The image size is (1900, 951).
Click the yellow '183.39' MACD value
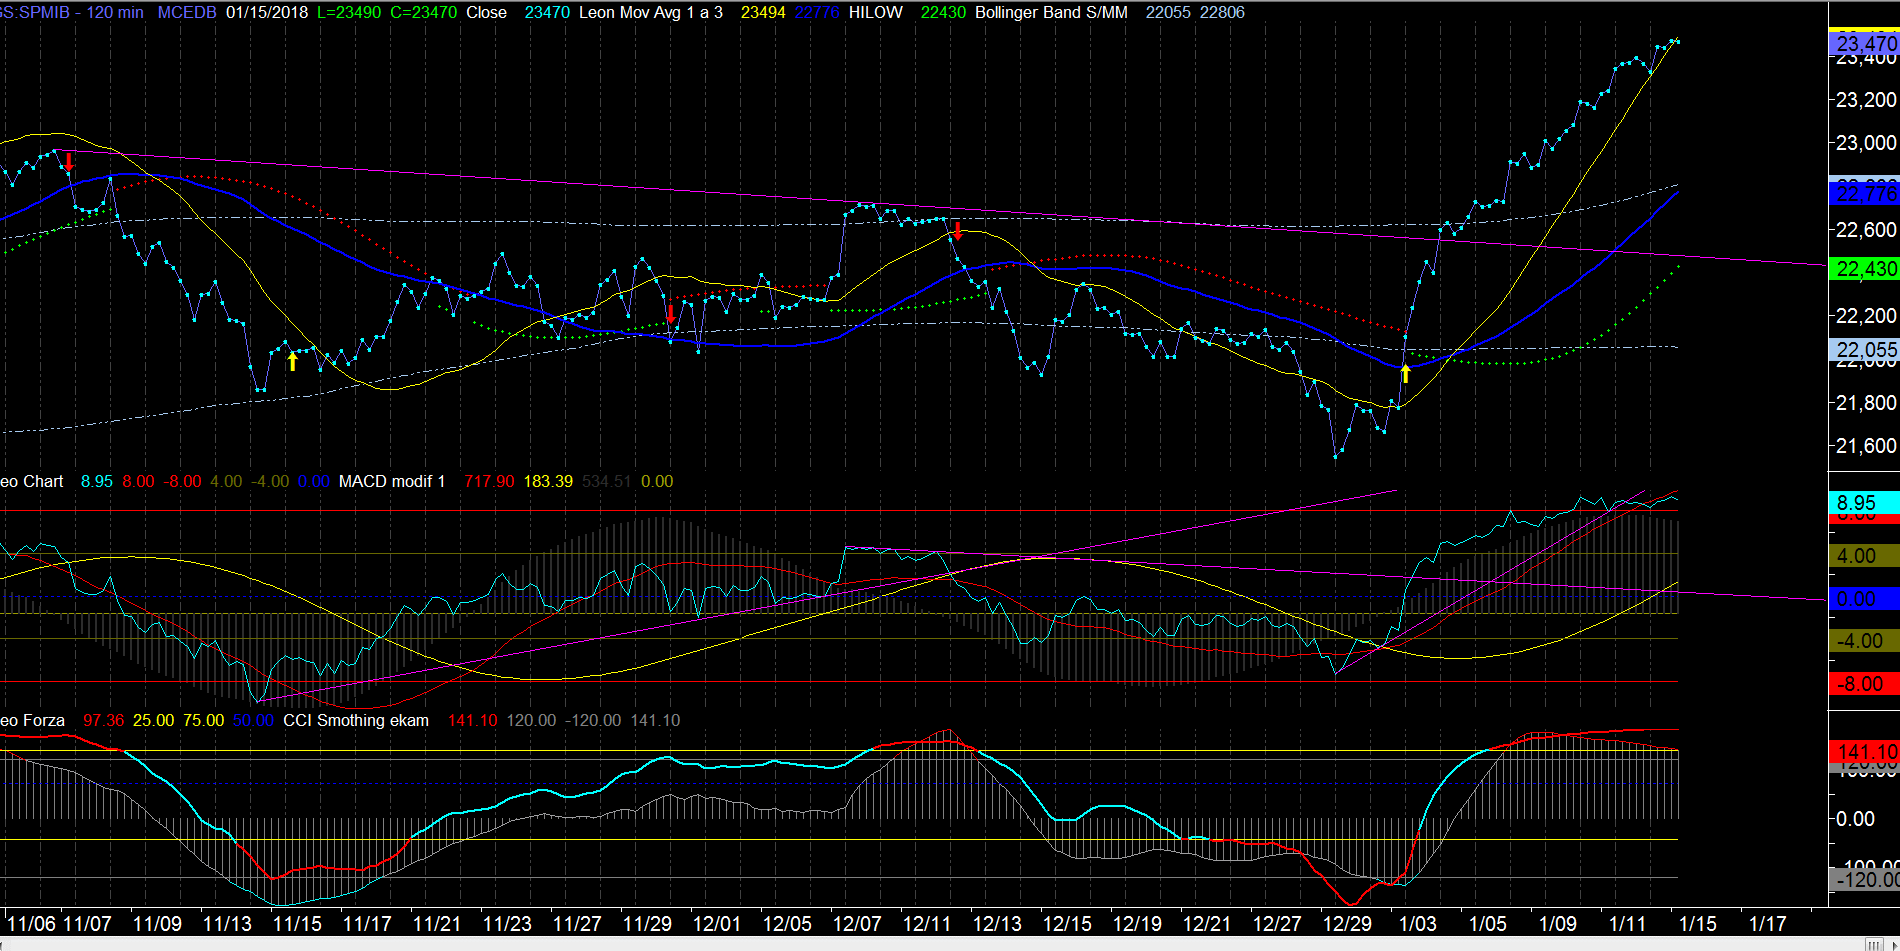point(548,482)
